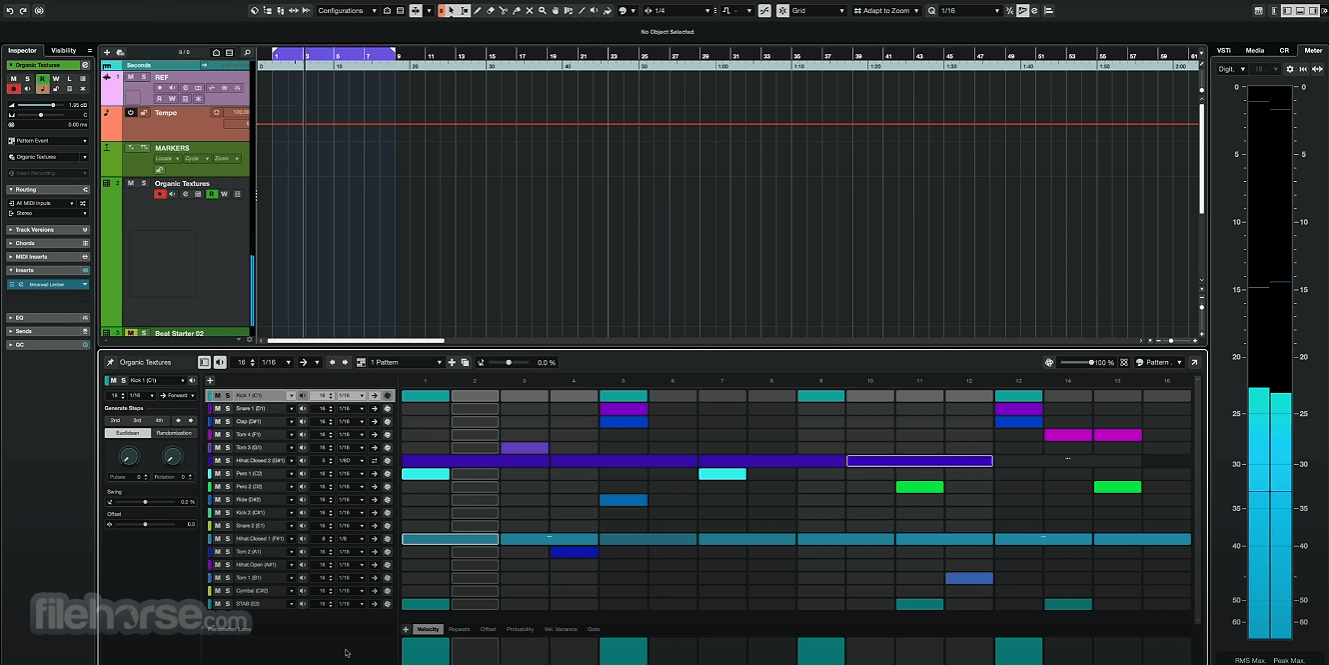Switch to the Media tab
1329x665 pixels.
pos(1254,50)
